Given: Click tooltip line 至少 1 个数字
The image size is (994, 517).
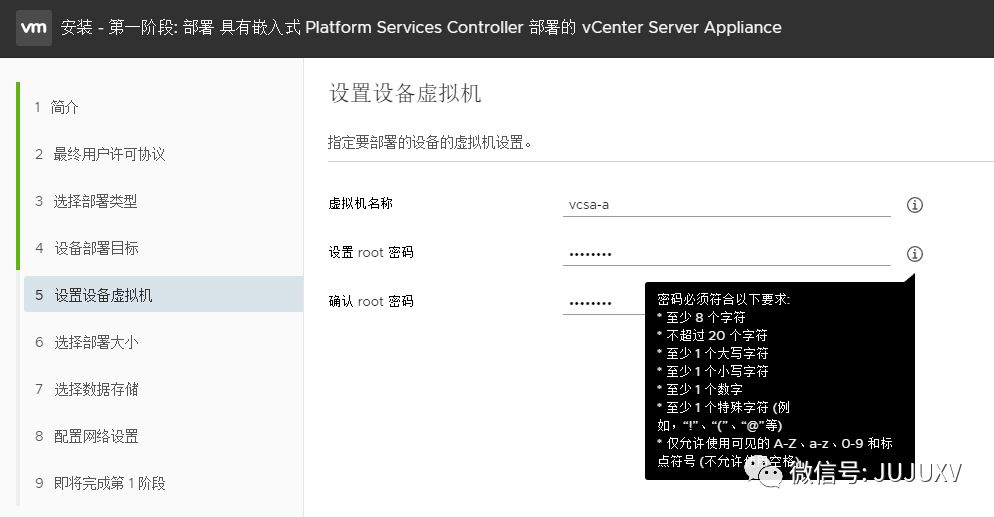Looking at the screenshot, I should point(700,389).
